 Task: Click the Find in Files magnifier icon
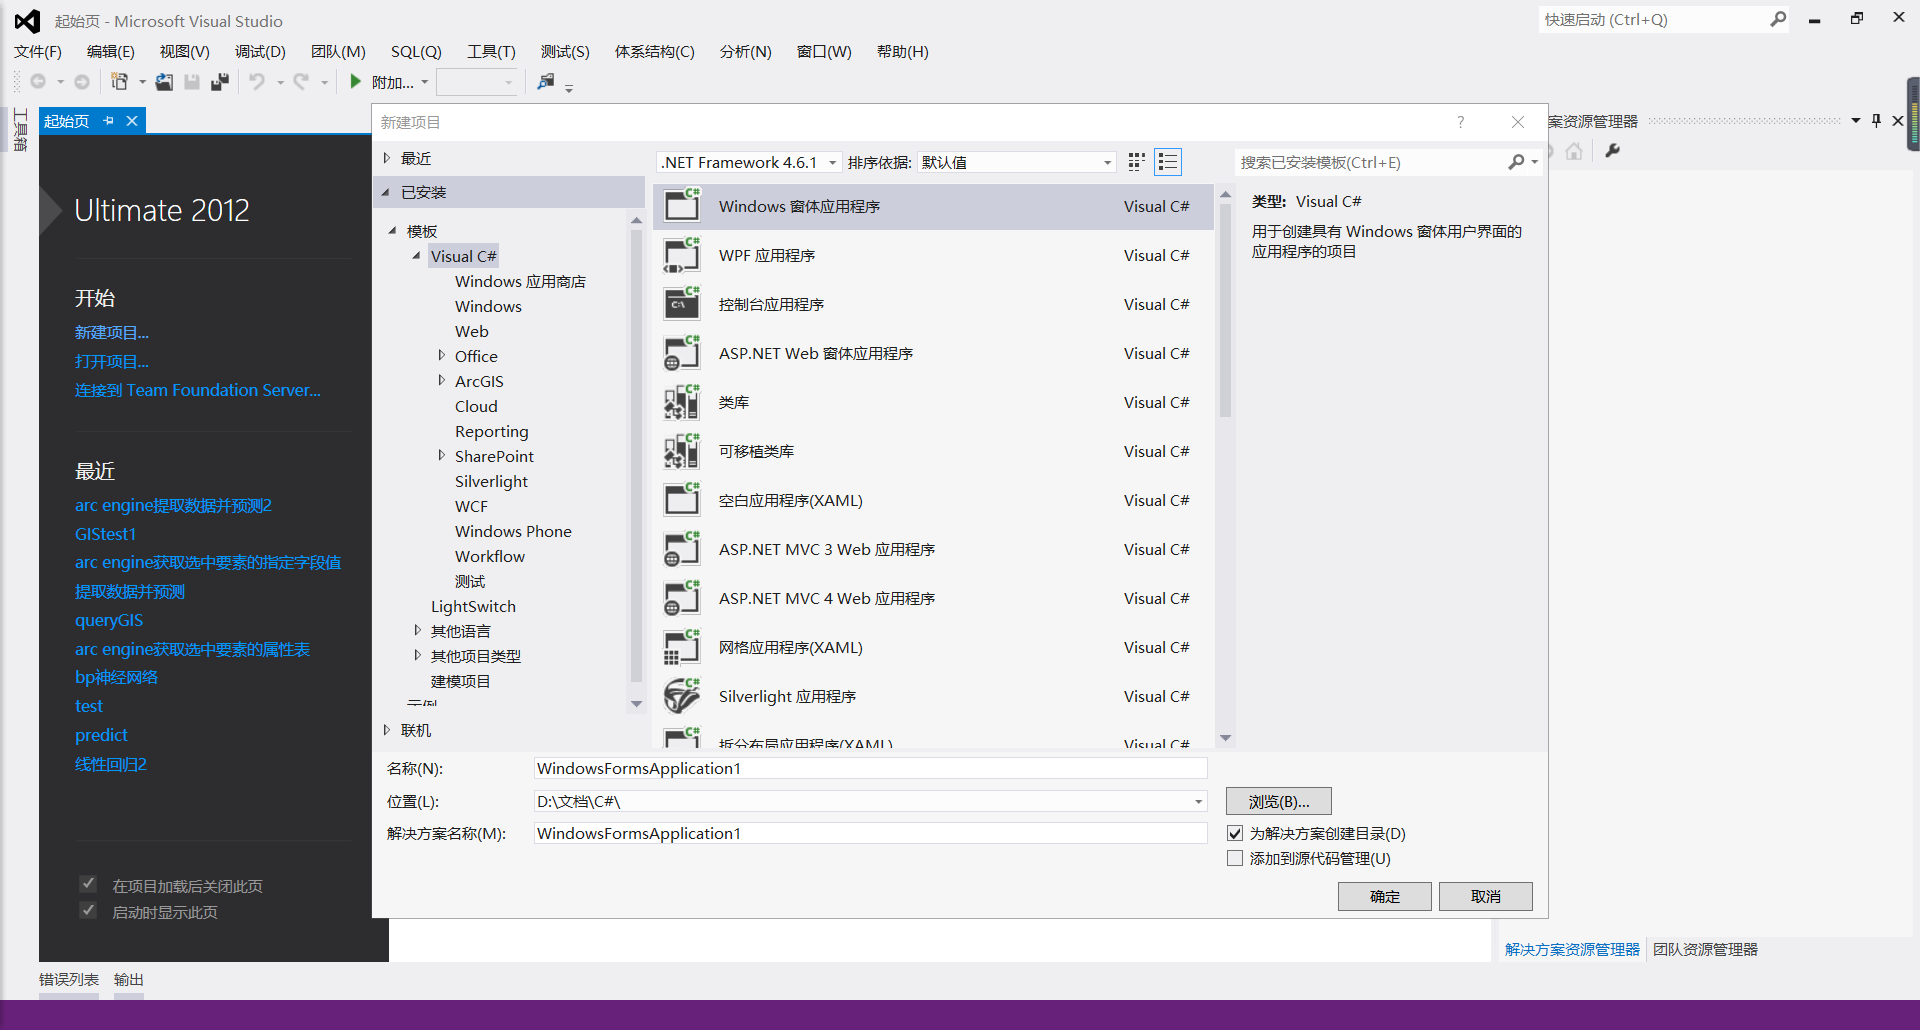point(548,82)
